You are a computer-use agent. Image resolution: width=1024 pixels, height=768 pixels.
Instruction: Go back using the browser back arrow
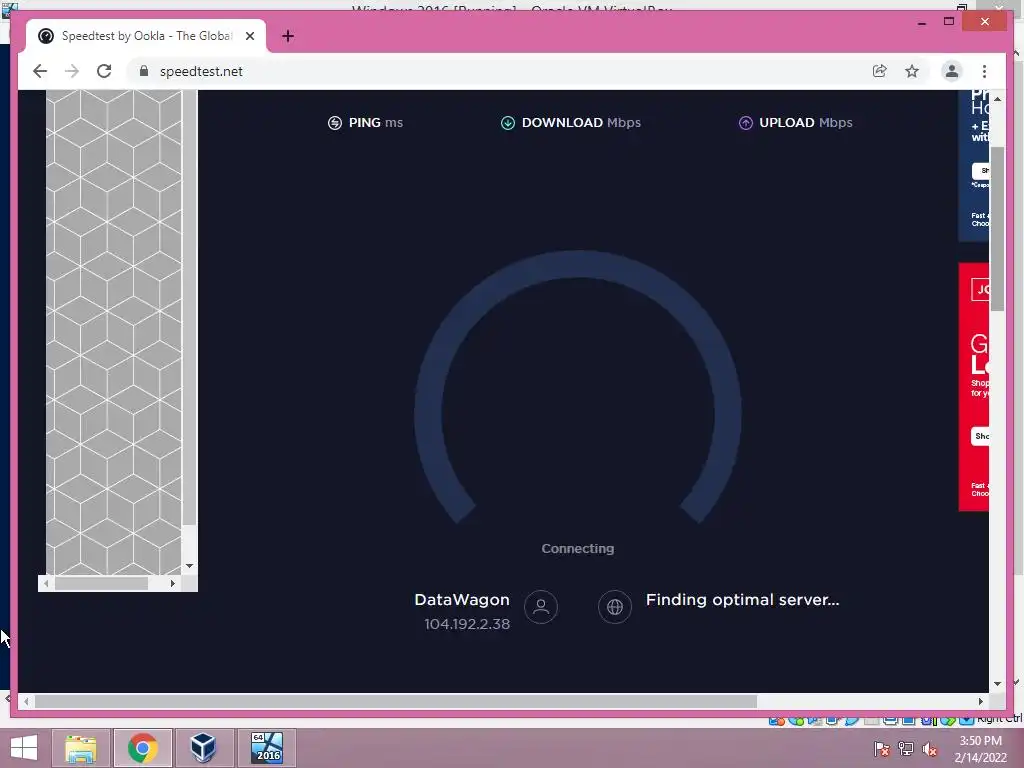(x=40, y=71)
